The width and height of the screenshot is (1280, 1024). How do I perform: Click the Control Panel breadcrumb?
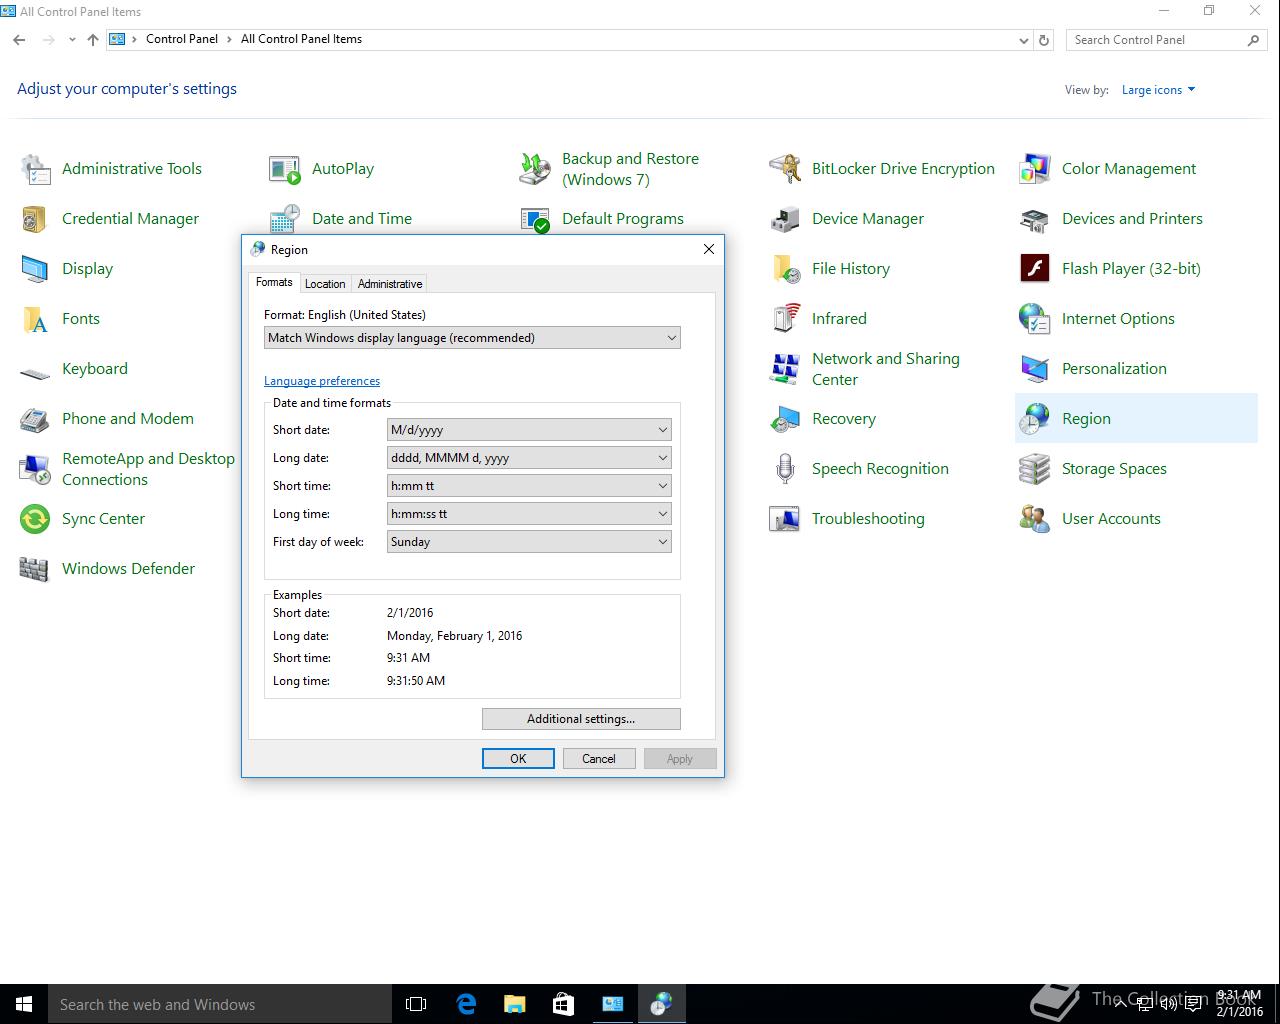tap(182, 39)
